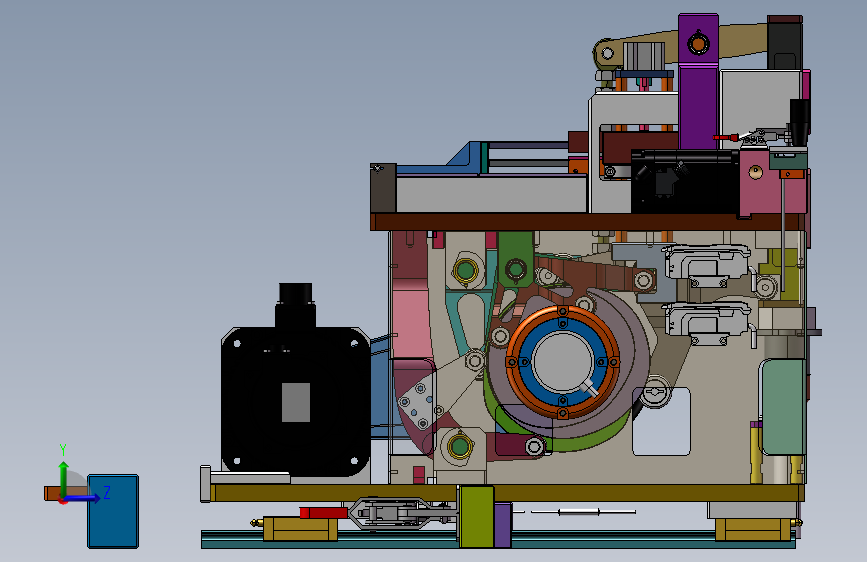Screen dimensions: 867x562
Task: Select the dark brown horizontal top plate
Action: pos(587,222)
